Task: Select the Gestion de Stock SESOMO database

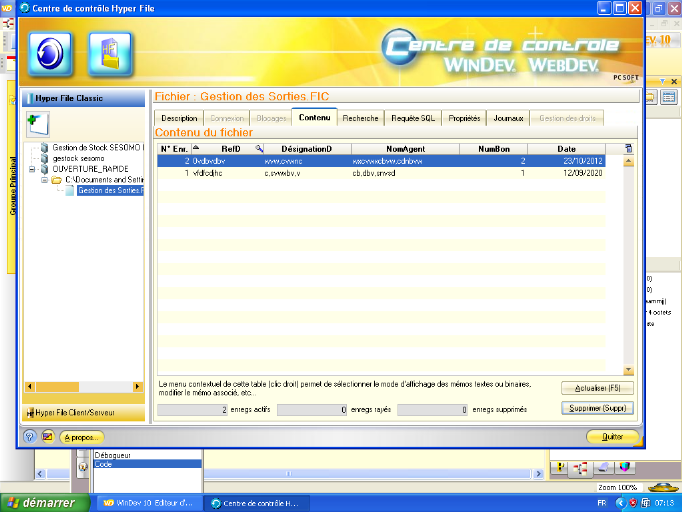Action: (x=98, y=147)
